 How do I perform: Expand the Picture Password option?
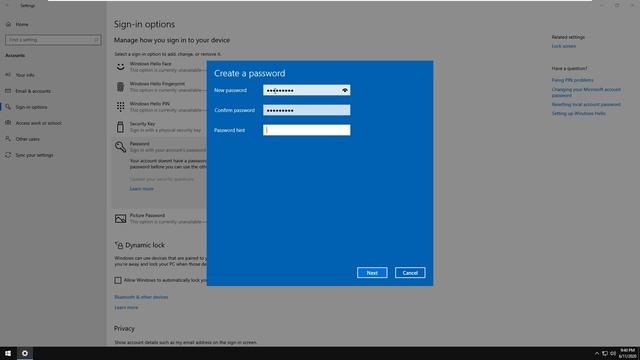tap(159, 219)
